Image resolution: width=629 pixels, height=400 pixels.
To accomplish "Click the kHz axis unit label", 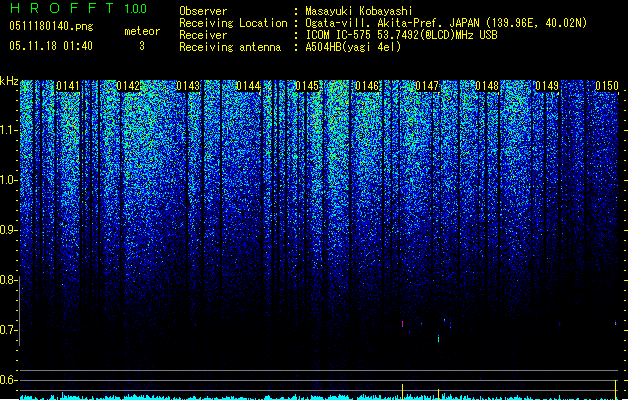I will [x=9, y=81].
